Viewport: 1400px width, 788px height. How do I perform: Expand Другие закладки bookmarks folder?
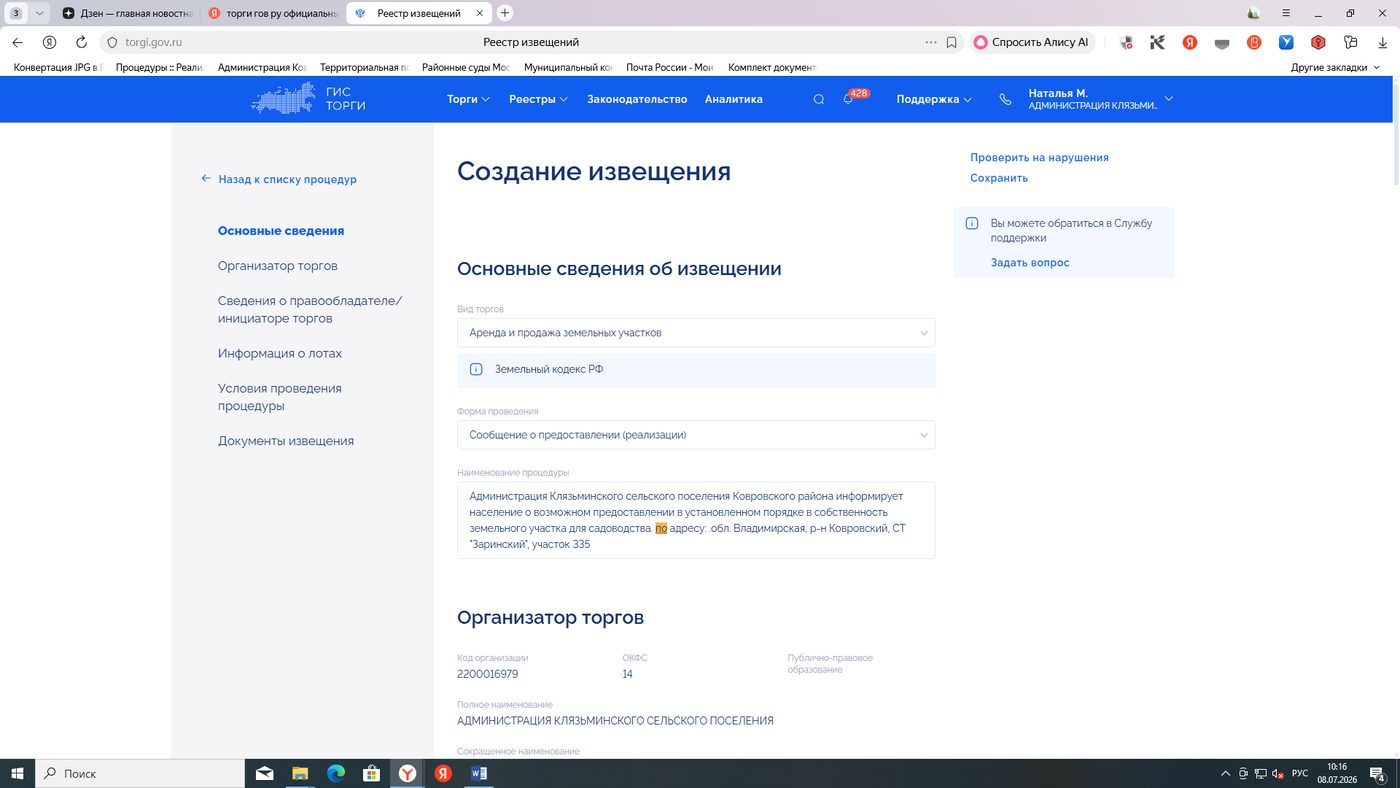[1335, 67]
